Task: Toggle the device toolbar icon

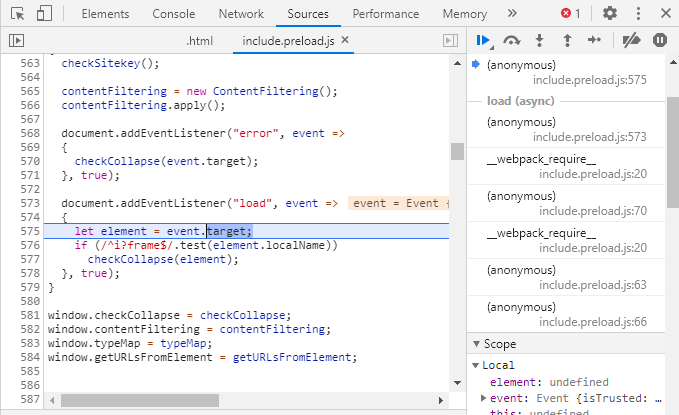Action: (44, 13)
